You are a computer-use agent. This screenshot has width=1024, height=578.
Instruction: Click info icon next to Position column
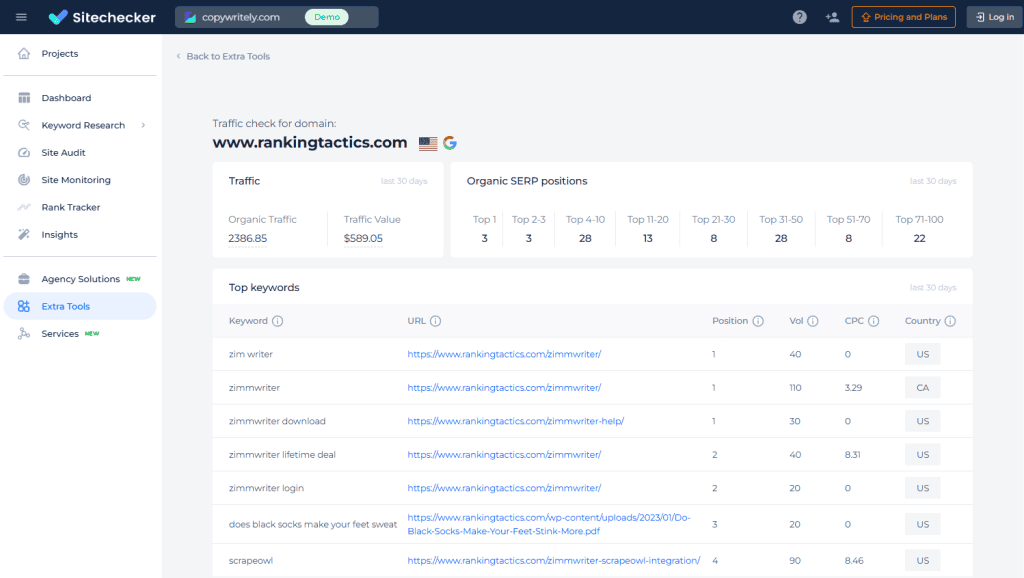(758, 321)
